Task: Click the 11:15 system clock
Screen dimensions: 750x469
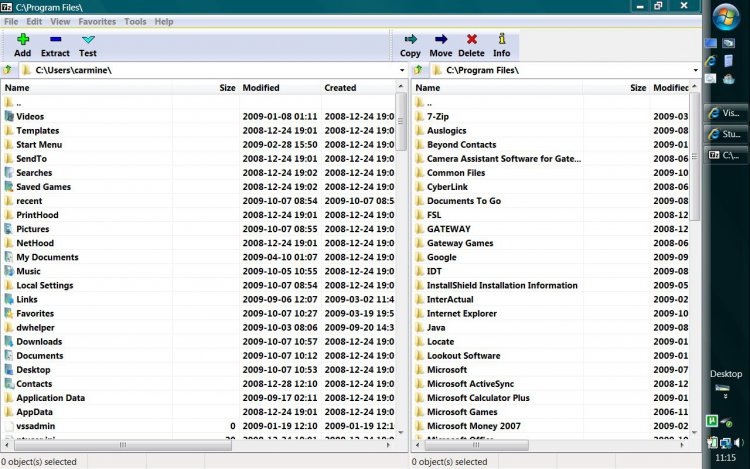Action: [x=725, y=458]
